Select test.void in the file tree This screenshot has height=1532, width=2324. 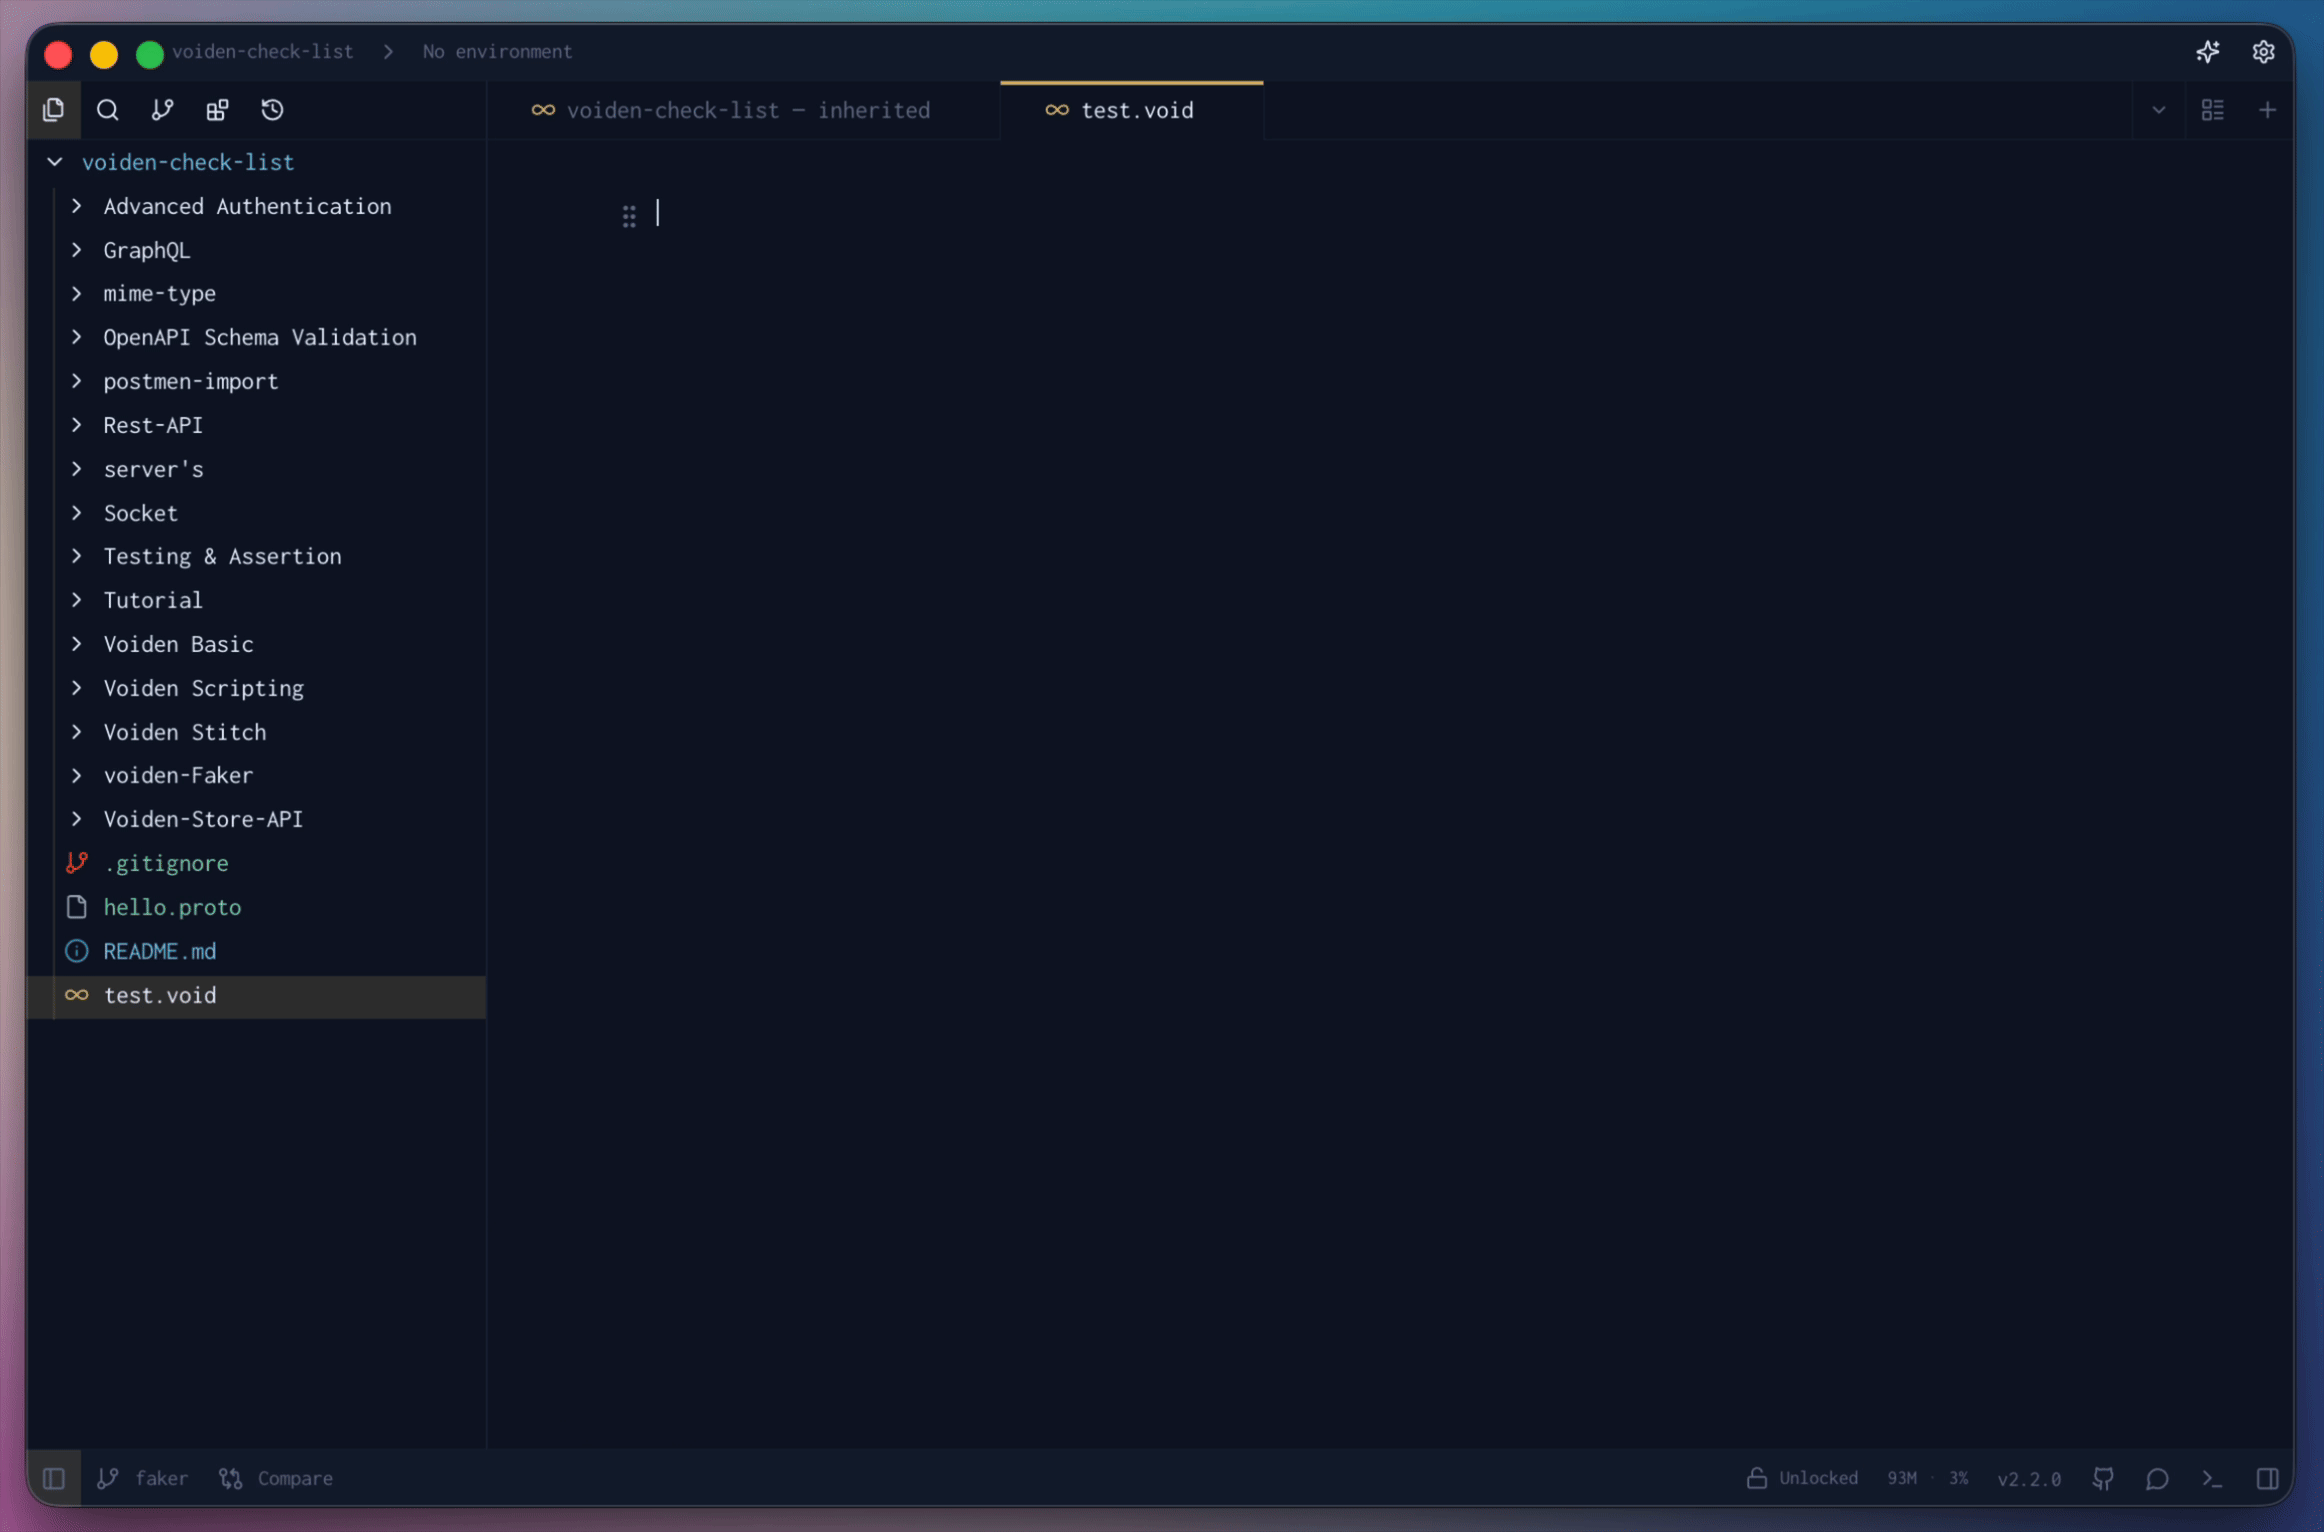[x=258, y=996]
